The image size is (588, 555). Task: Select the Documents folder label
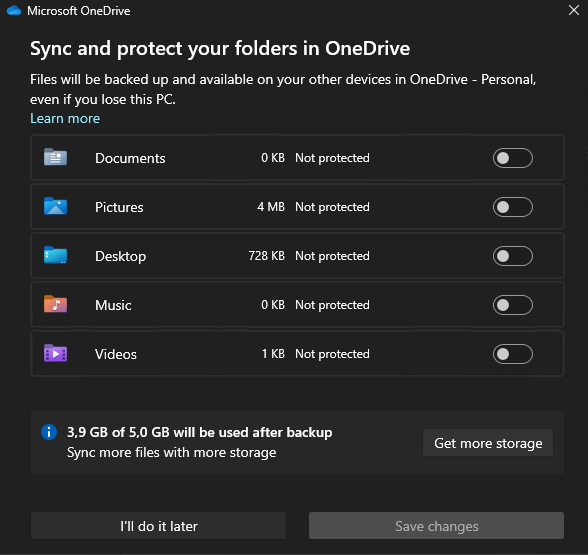coord(130,158)
